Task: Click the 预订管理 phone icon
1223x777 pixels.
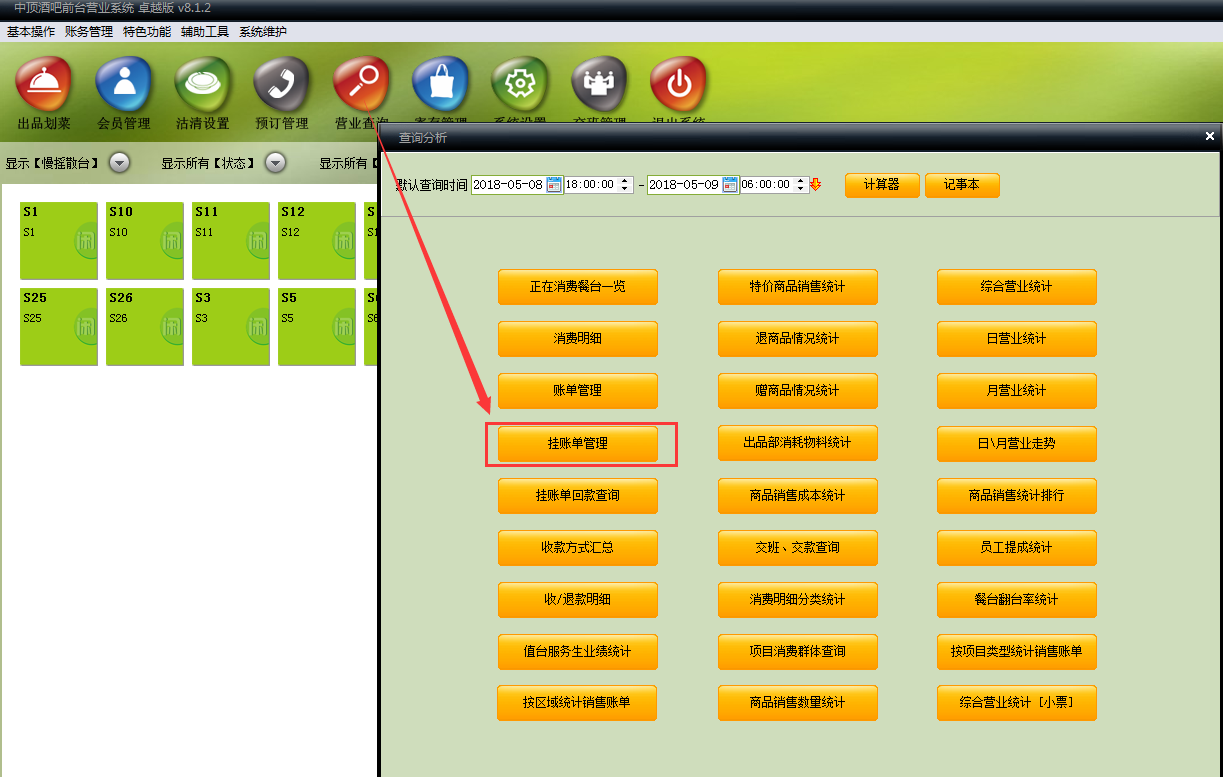Action: coord(282,85)
